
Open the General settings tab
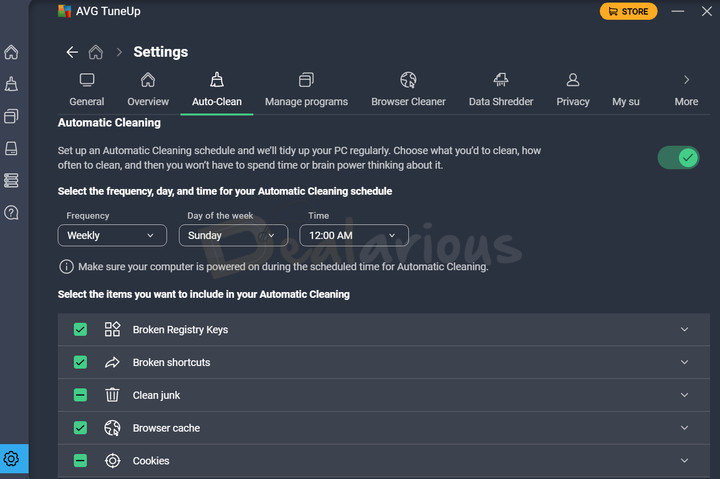coord(86,90)
